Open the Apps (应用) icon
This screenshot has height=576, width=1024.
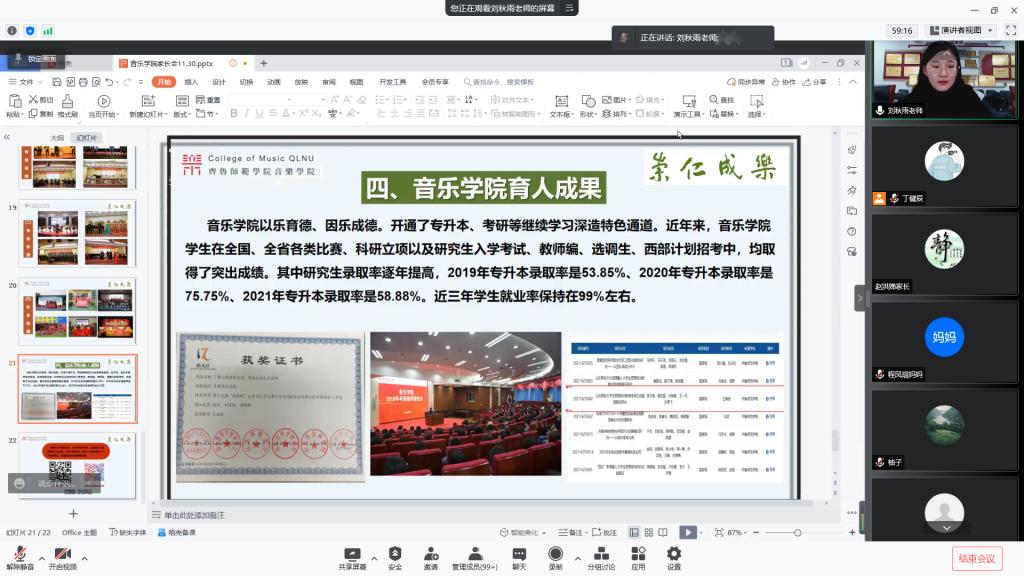coord(638,557)
